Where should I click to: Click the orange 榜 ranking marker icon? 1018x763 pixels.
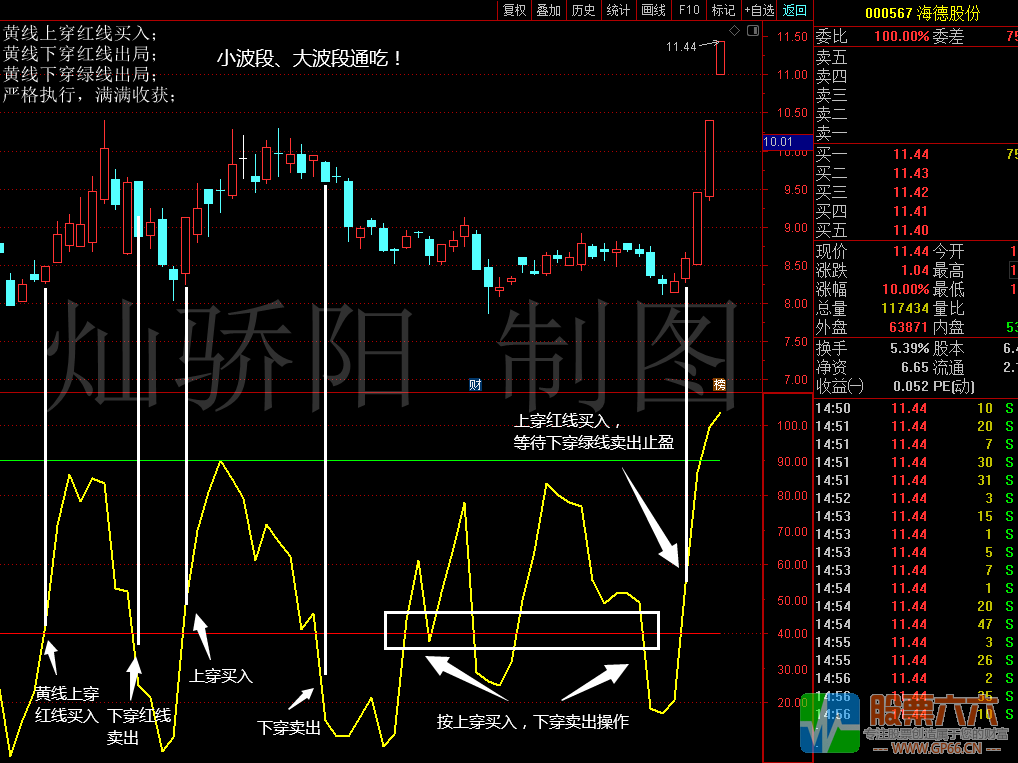(719, 384)
